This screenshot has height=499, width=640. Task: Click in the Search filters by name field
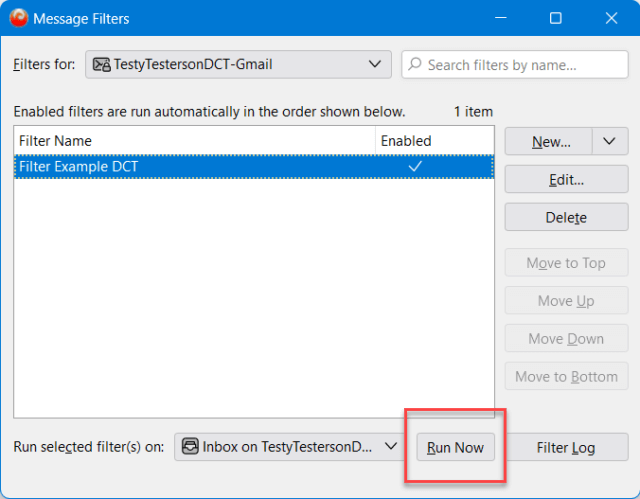(515, 64)
